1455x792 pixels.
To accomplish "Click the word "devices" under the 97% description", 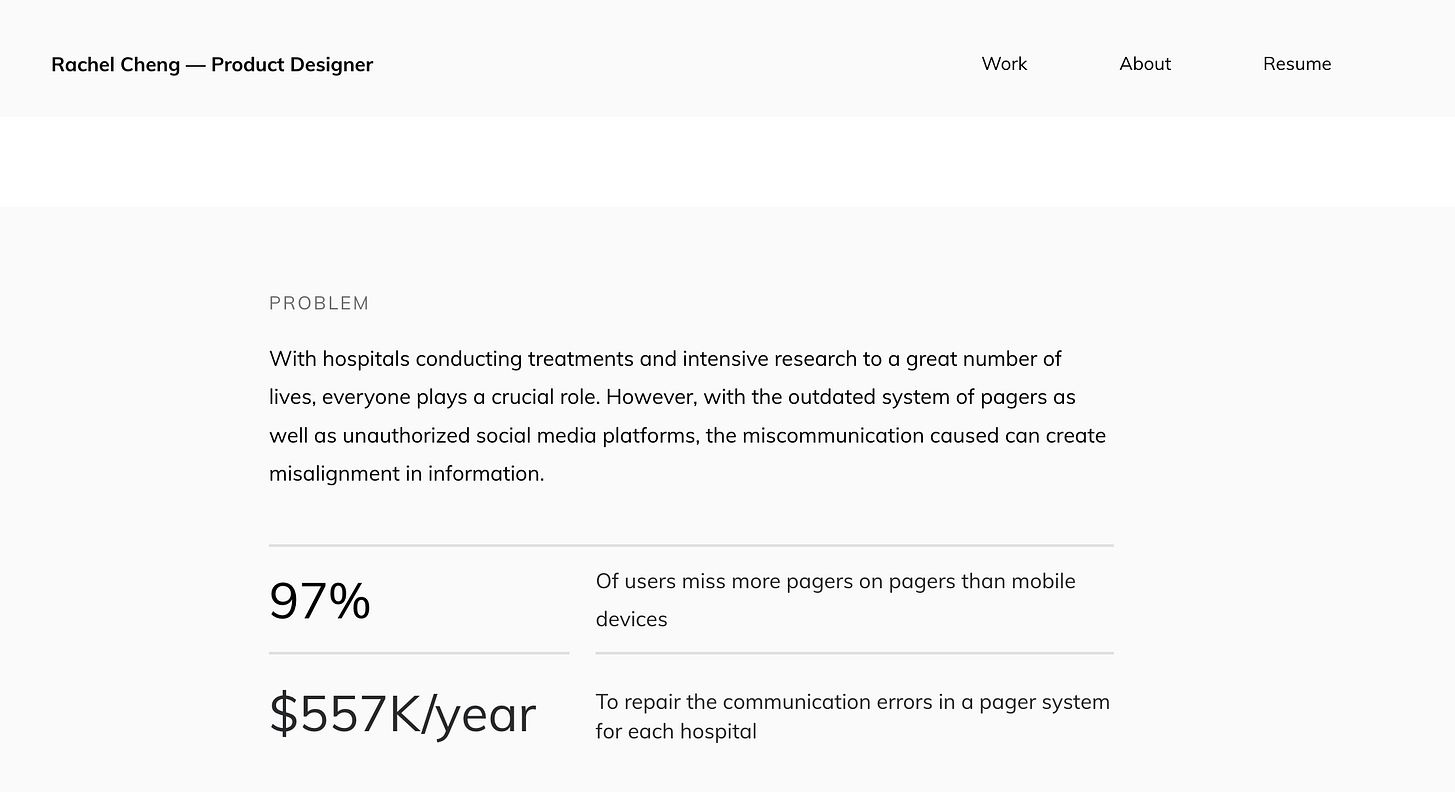I will click(x=631, y=620).
